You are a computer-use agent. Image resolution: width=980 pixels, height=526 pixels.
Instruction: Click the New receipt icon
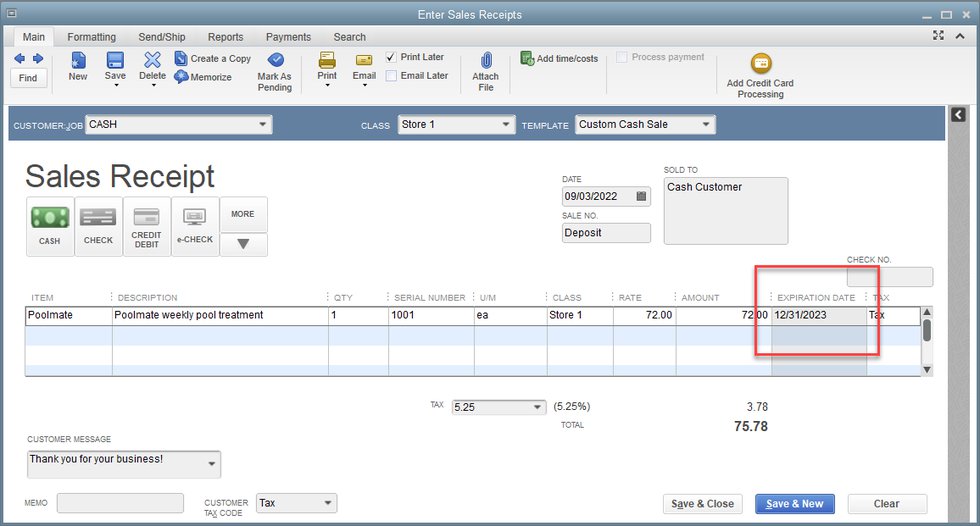click(x=78, y=61)
